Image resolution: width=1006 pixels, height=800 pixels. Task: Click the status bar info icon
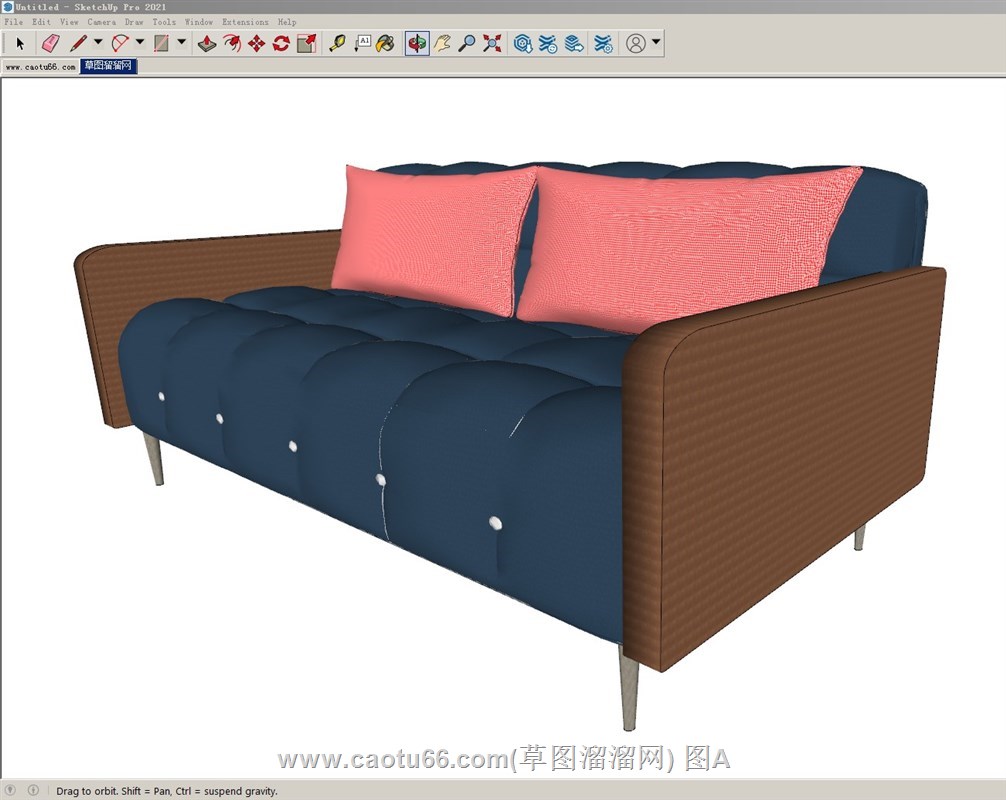(33, 790)
